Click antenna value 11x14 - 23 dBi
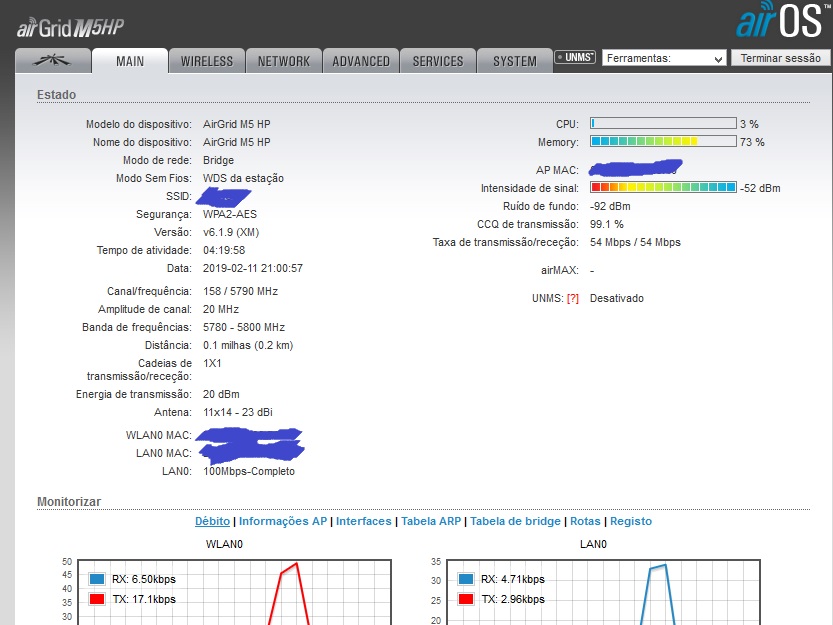The width and height of the screenshot is (833, 625). point(237,412)
